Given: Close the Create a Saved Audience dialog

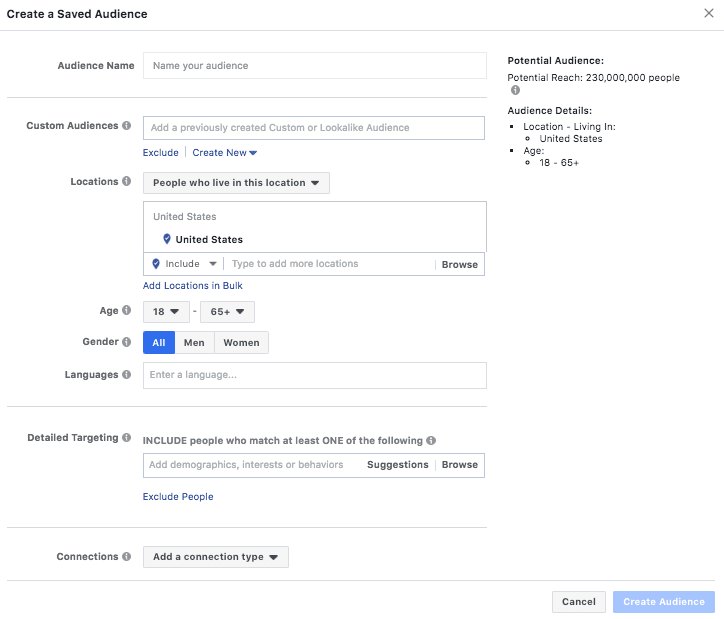Looking at the screenshot, I should 709,13.
